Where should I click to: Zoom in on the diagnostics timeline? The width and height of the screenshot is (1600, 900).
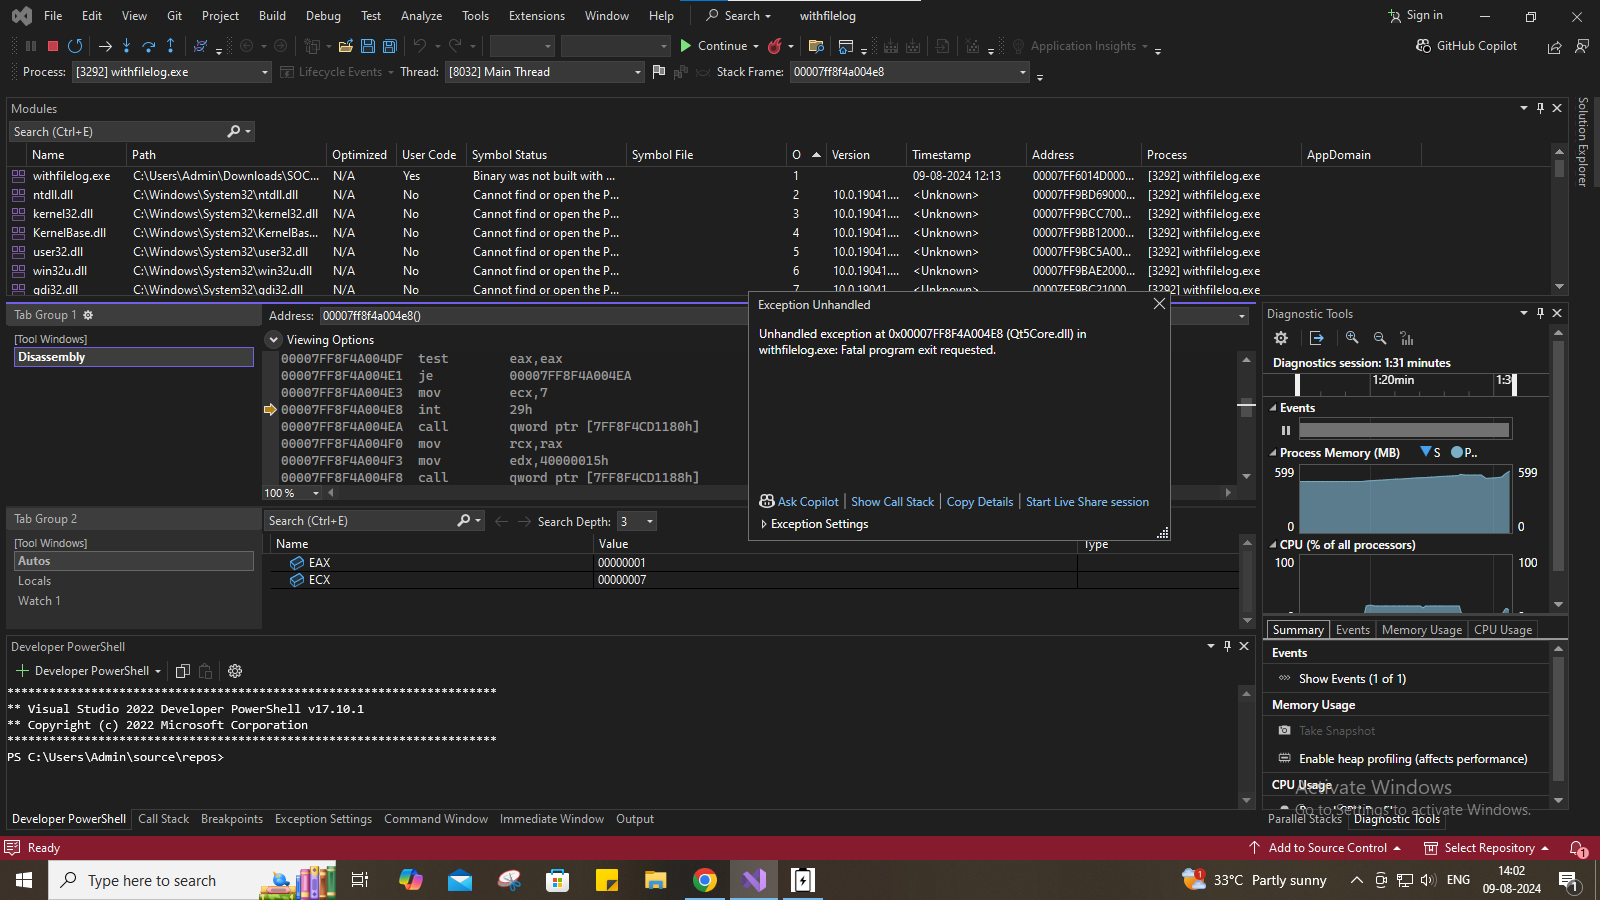(1352, 338)
